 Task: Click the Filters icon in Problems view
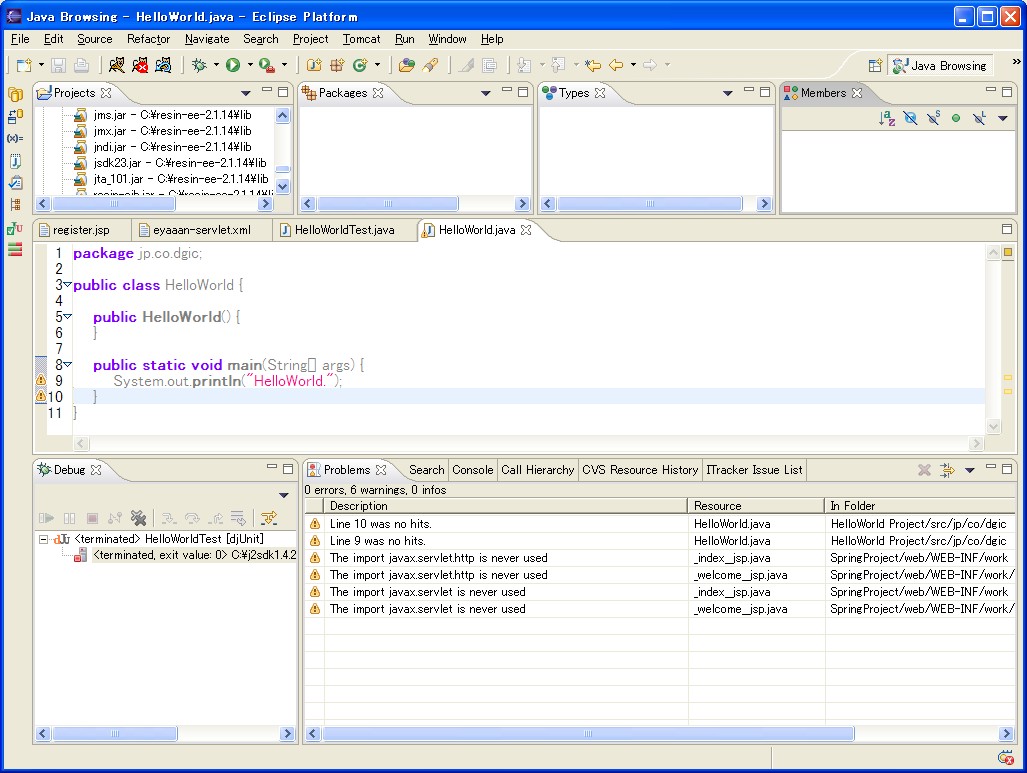(947, 470)
